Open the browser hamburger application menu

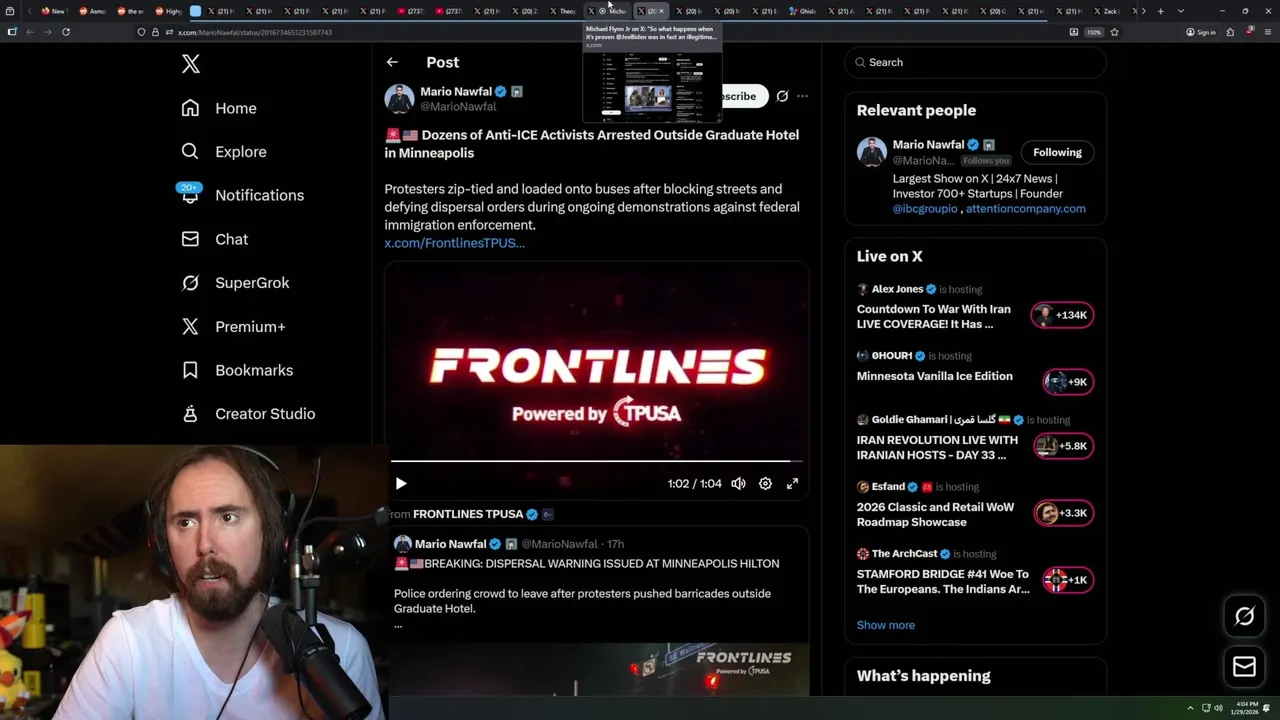point(1266,32)
